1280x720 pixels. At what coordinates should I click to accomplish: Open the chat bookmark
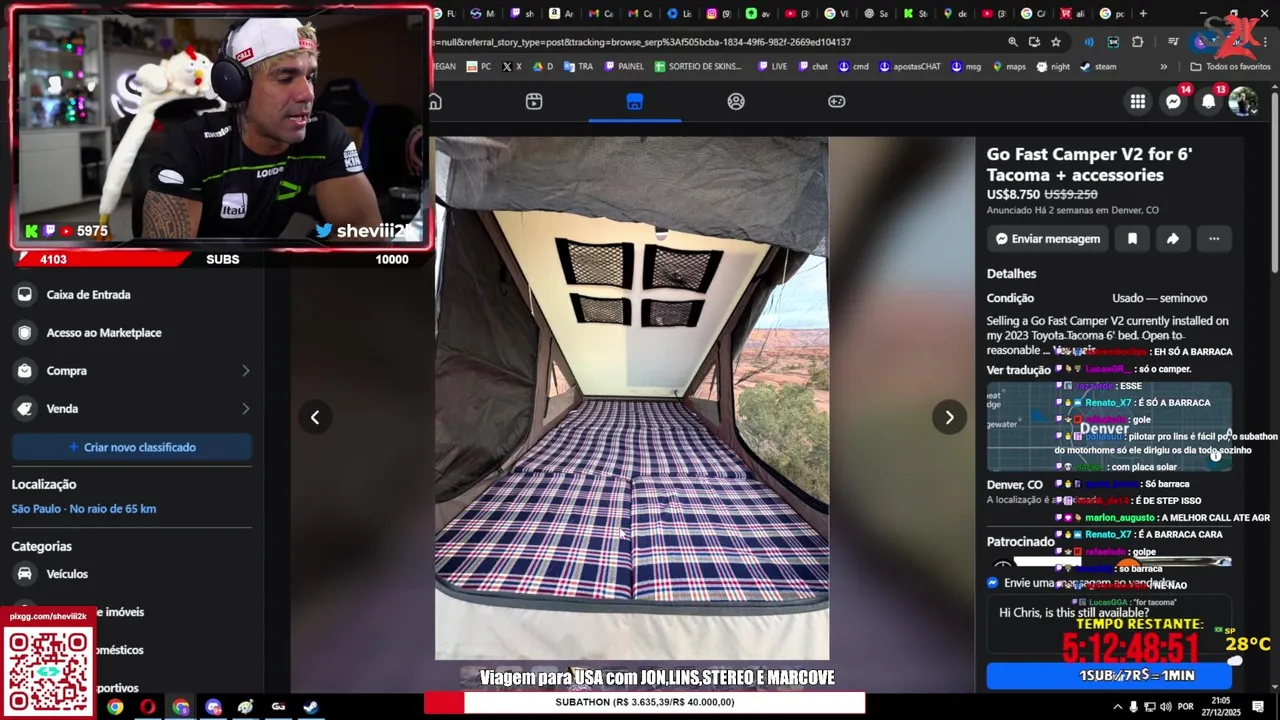click(x=812, y=67)
